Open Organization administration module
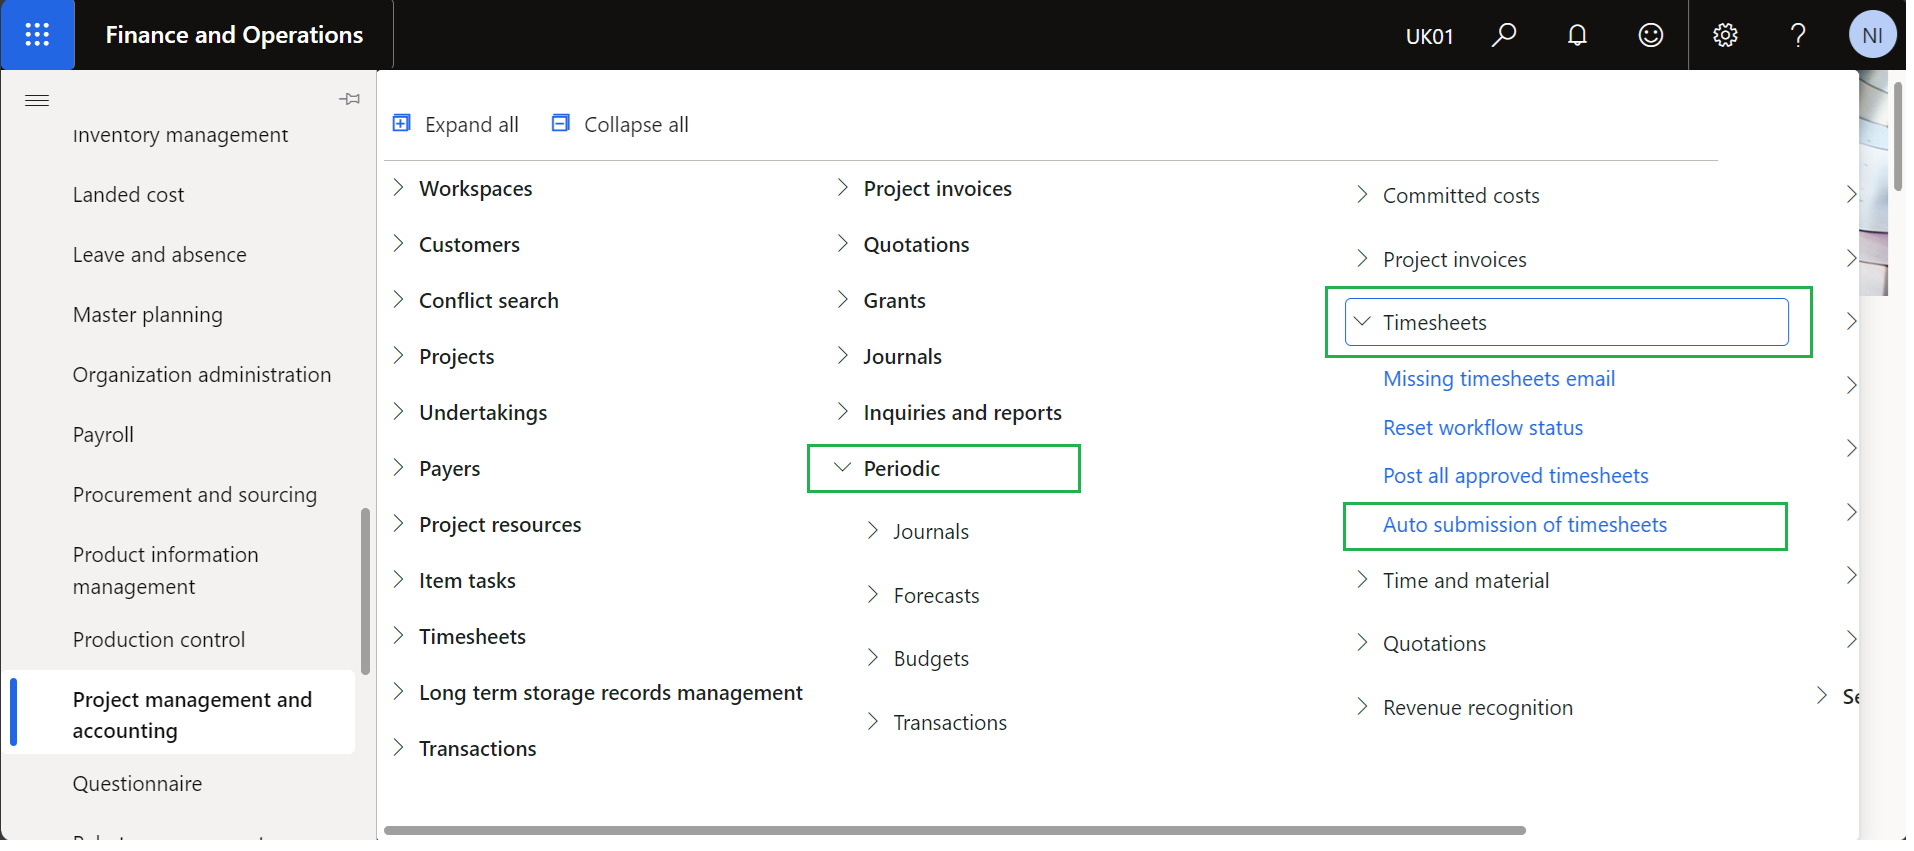The width and height of the screenshot is (1914, 851). click(x=201, y=375)
